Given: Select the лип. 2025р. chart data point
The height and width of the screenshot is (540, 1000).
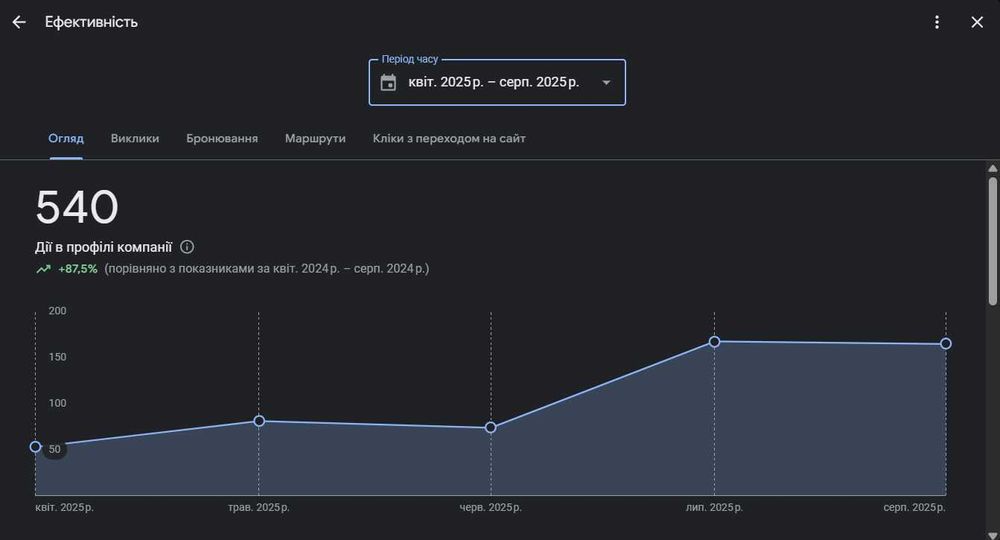Looking at the screenshot, I should (714, 342).
